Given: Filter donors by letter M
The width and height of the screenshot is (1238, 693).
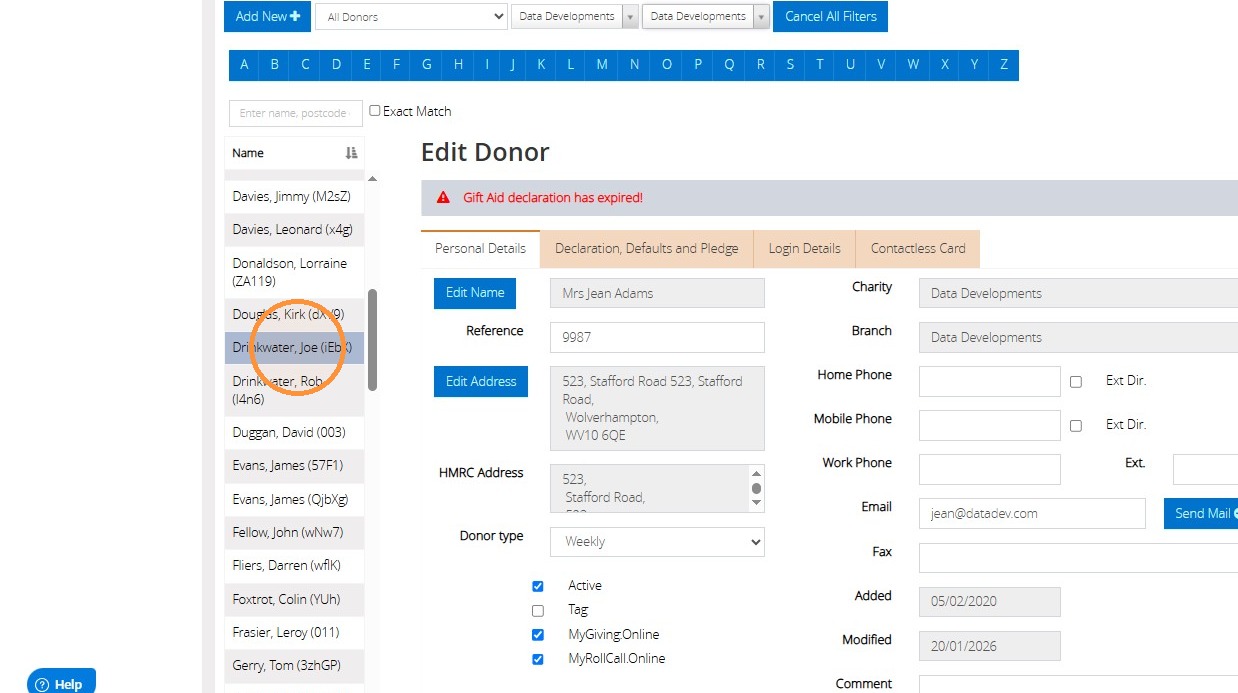Looking at the screenshot, I should pyautogui.click(x=602, y=65).
